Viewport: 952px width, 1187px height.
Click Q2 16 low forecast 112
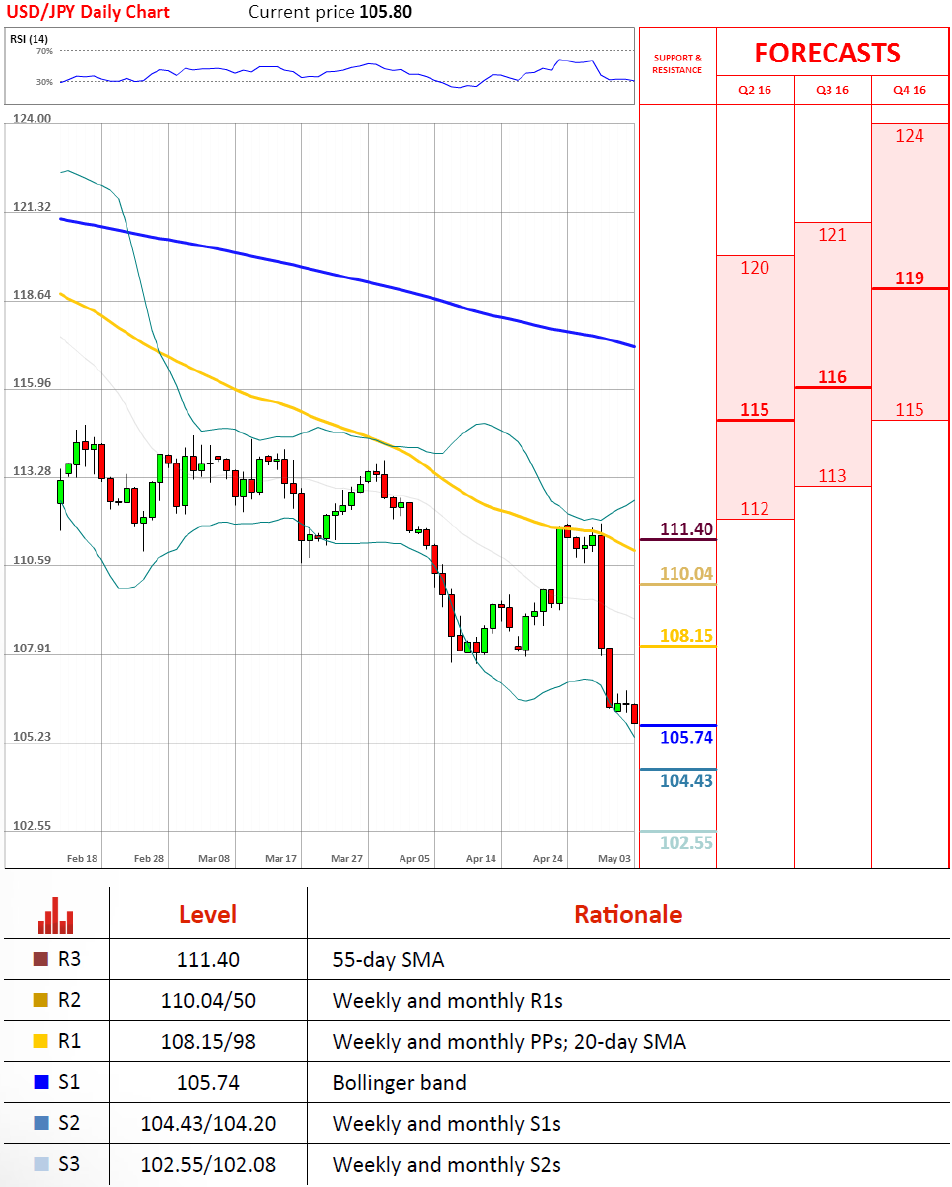pos(754,509)
